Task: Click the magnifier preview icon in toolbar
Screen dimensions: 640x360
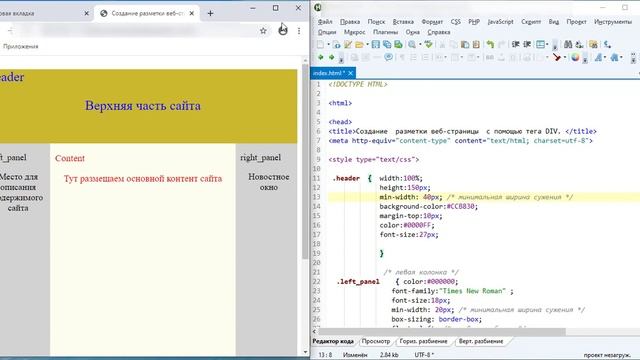Action: [412, 44]
